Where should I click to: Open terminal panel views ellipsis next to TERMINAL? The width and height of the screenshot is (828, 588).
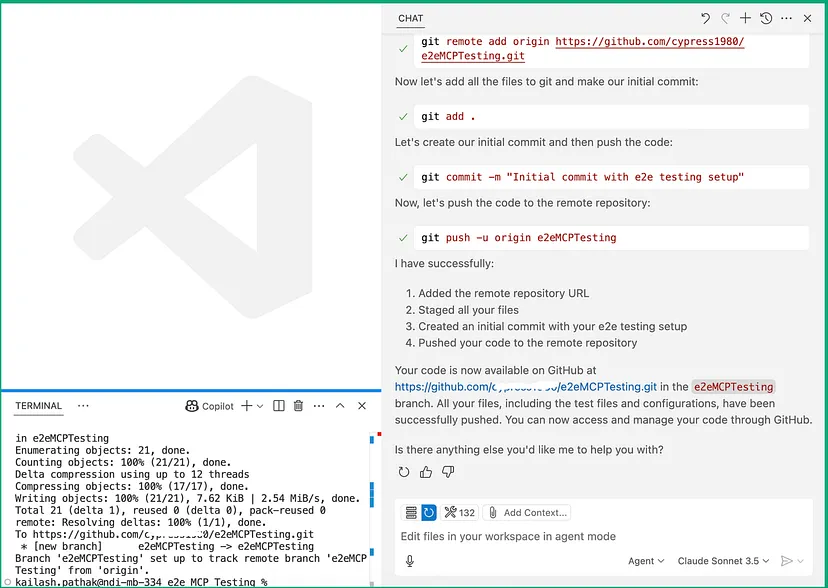[83, 406]
